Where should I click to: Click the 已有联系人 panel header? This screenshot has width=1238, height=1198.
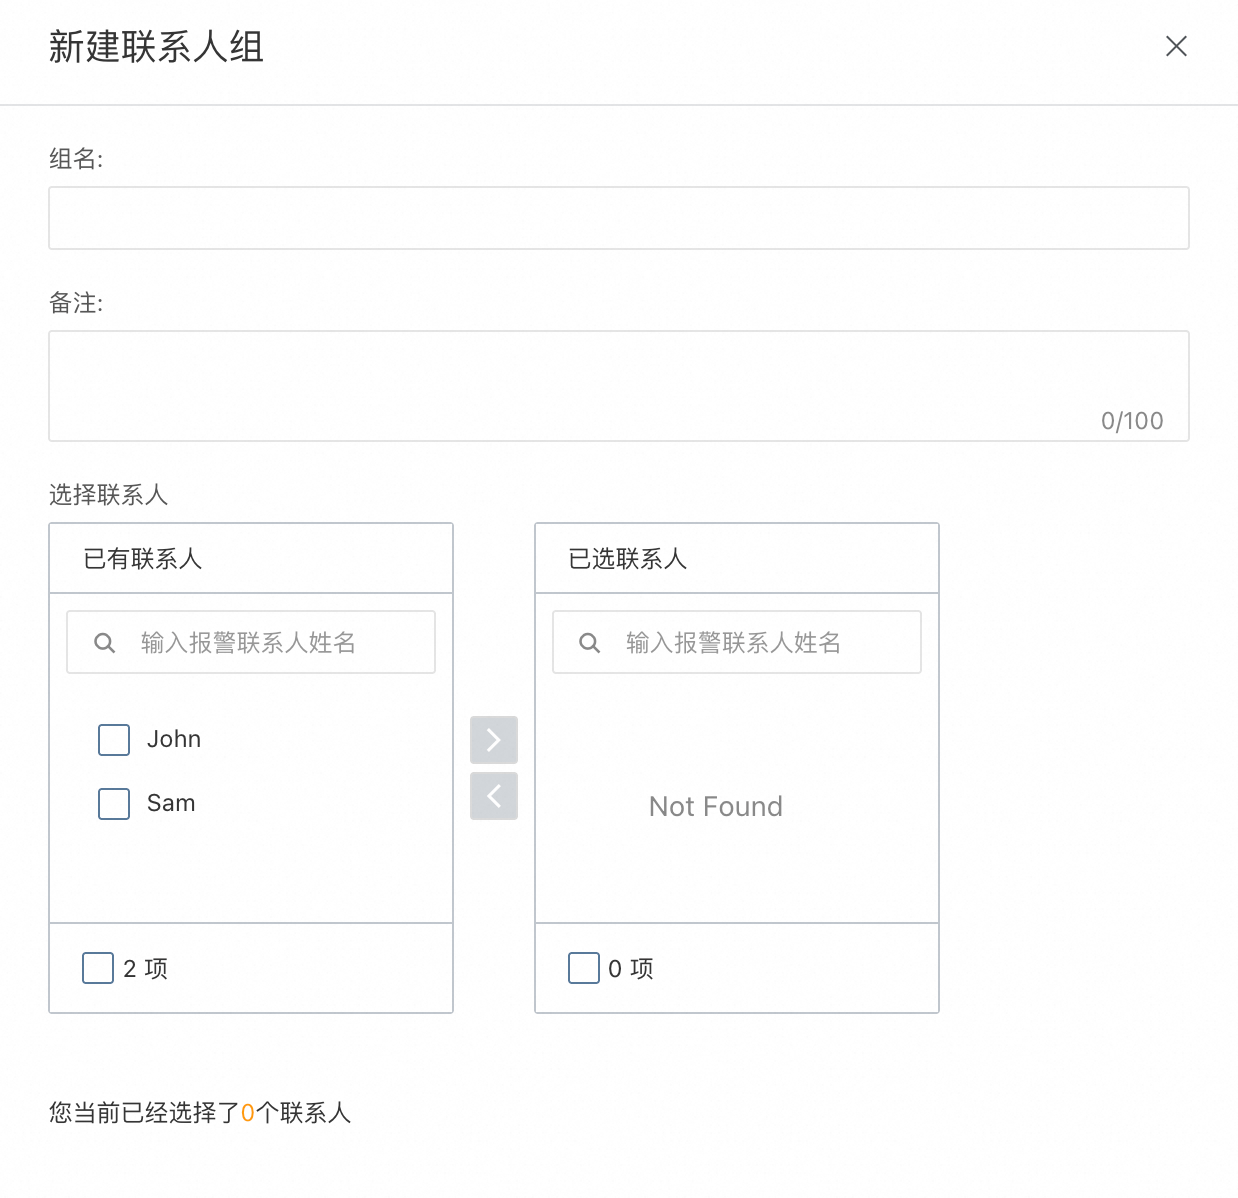click(143, 559)
